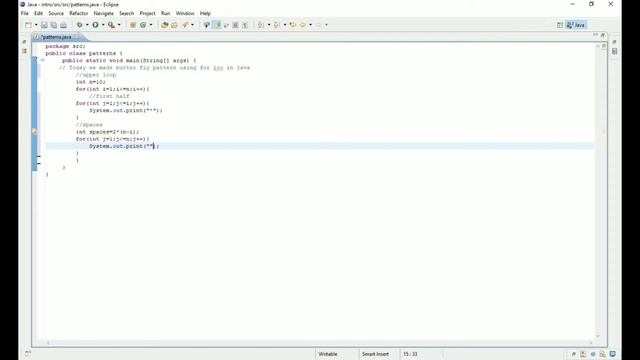Select the Java perspective button

pos(576,25)
